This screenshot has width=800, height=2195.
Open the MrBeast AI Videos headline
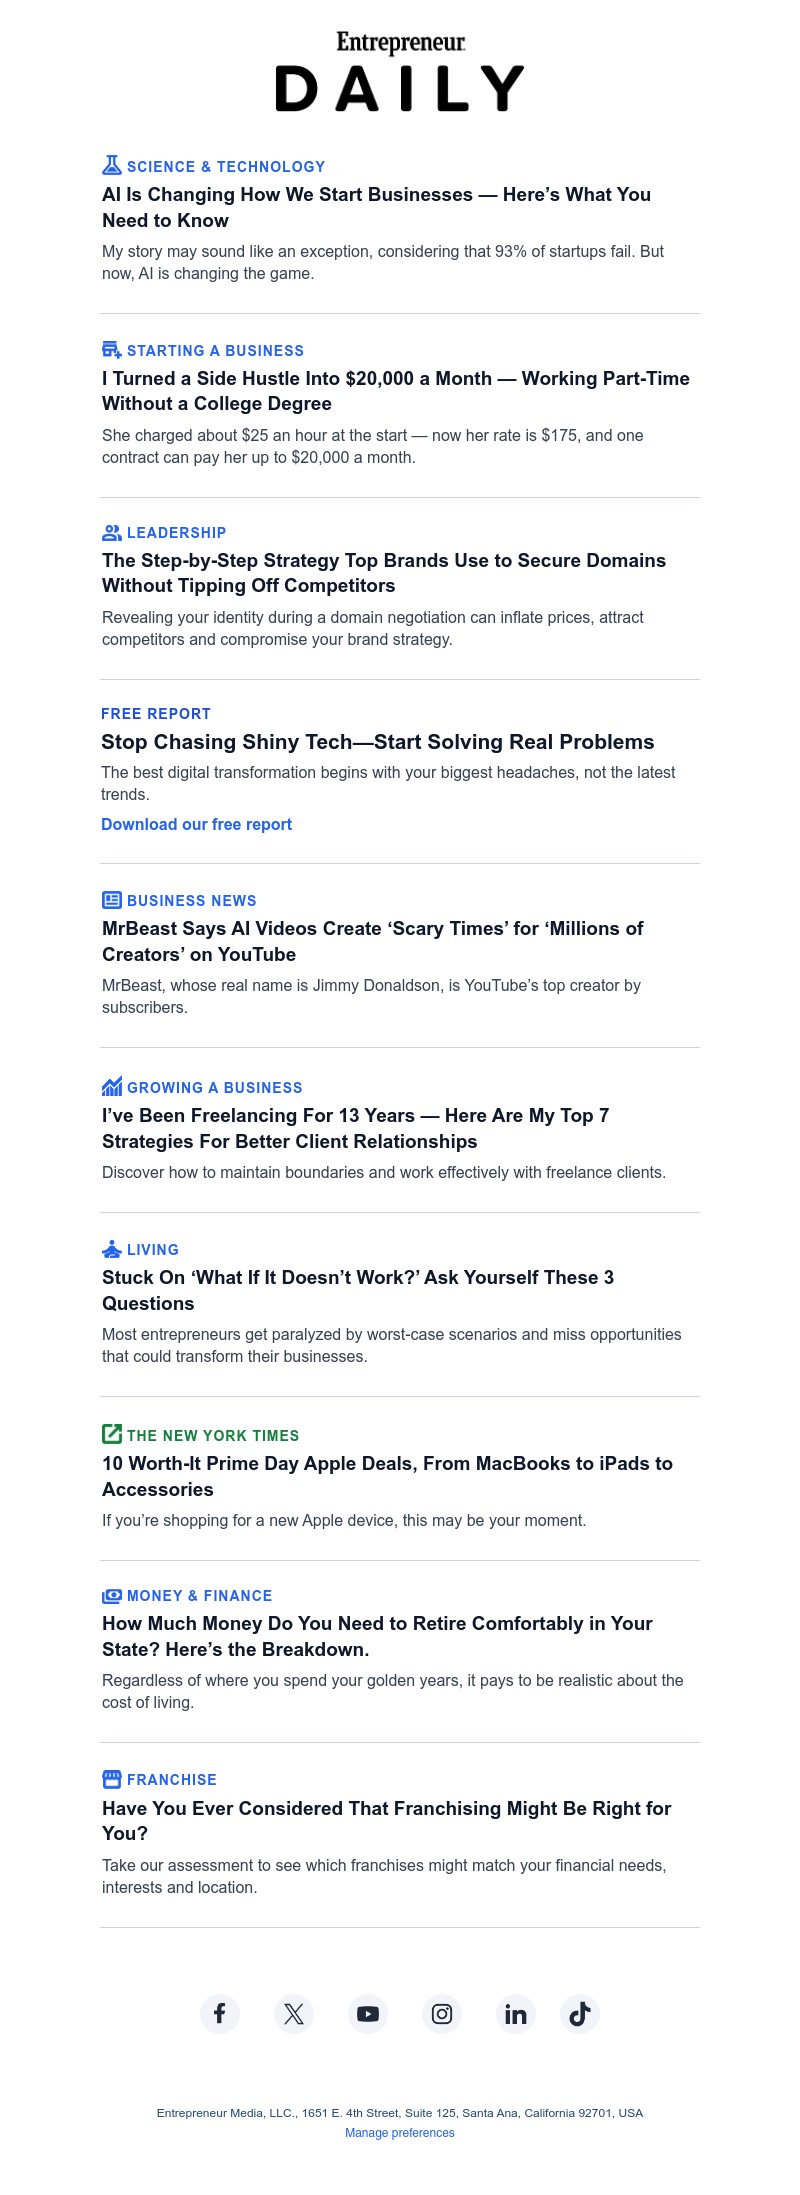pyautogui.click(x=372, y=941)
